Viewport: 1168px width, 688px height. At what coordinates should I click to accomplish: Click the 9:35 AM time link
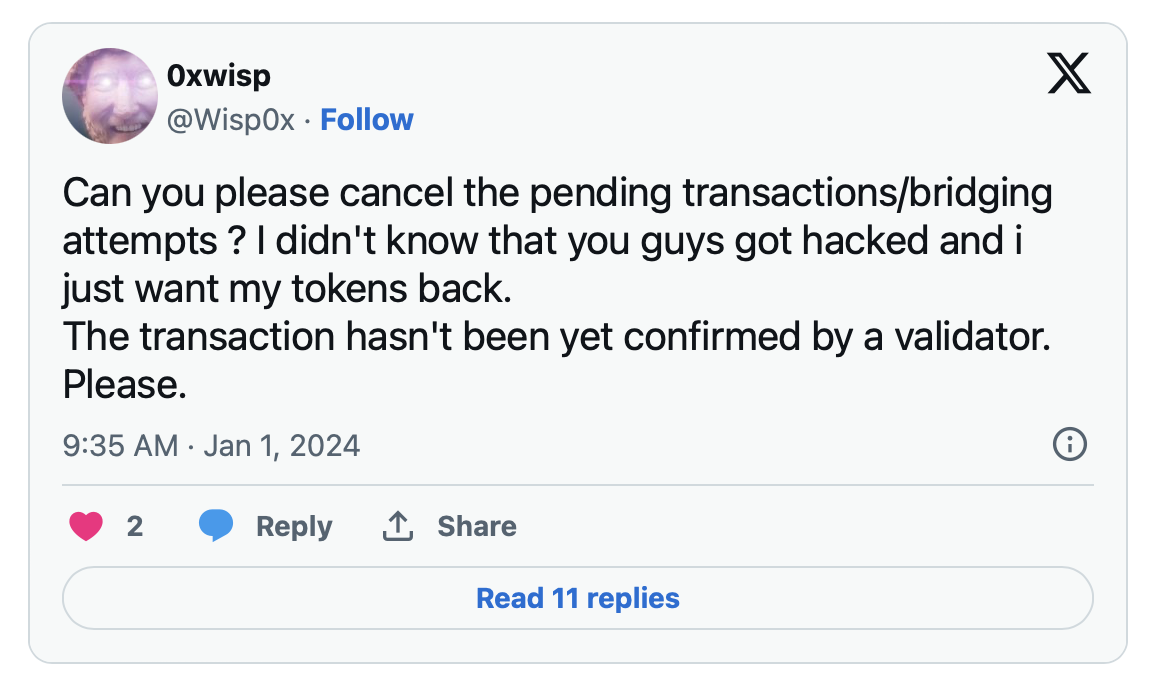[x=120, y=445]
